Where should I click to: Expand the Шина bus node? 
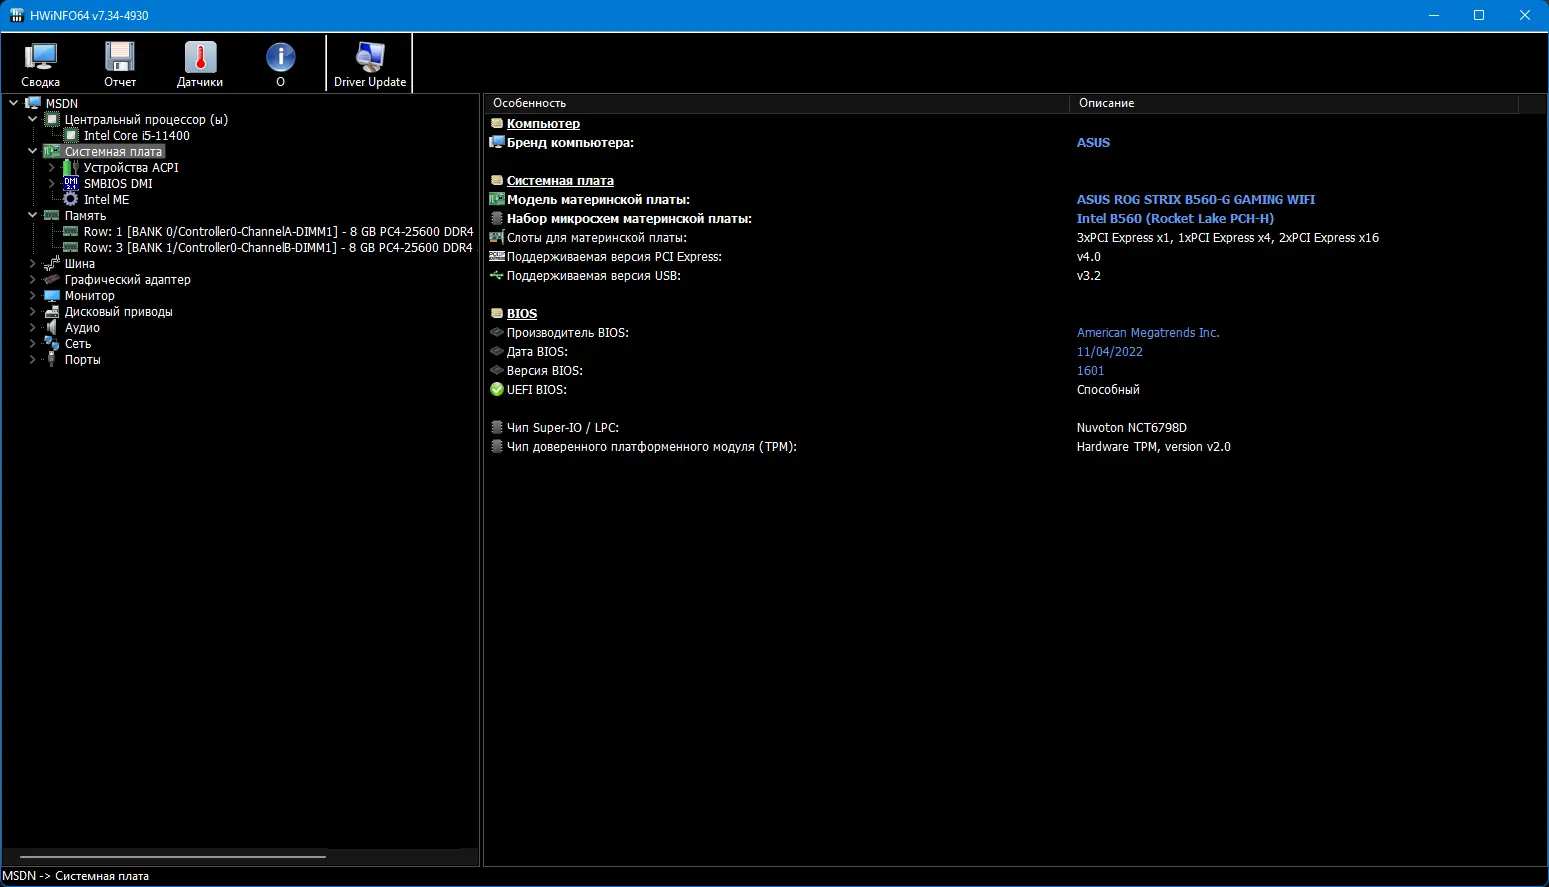(33, 263)
